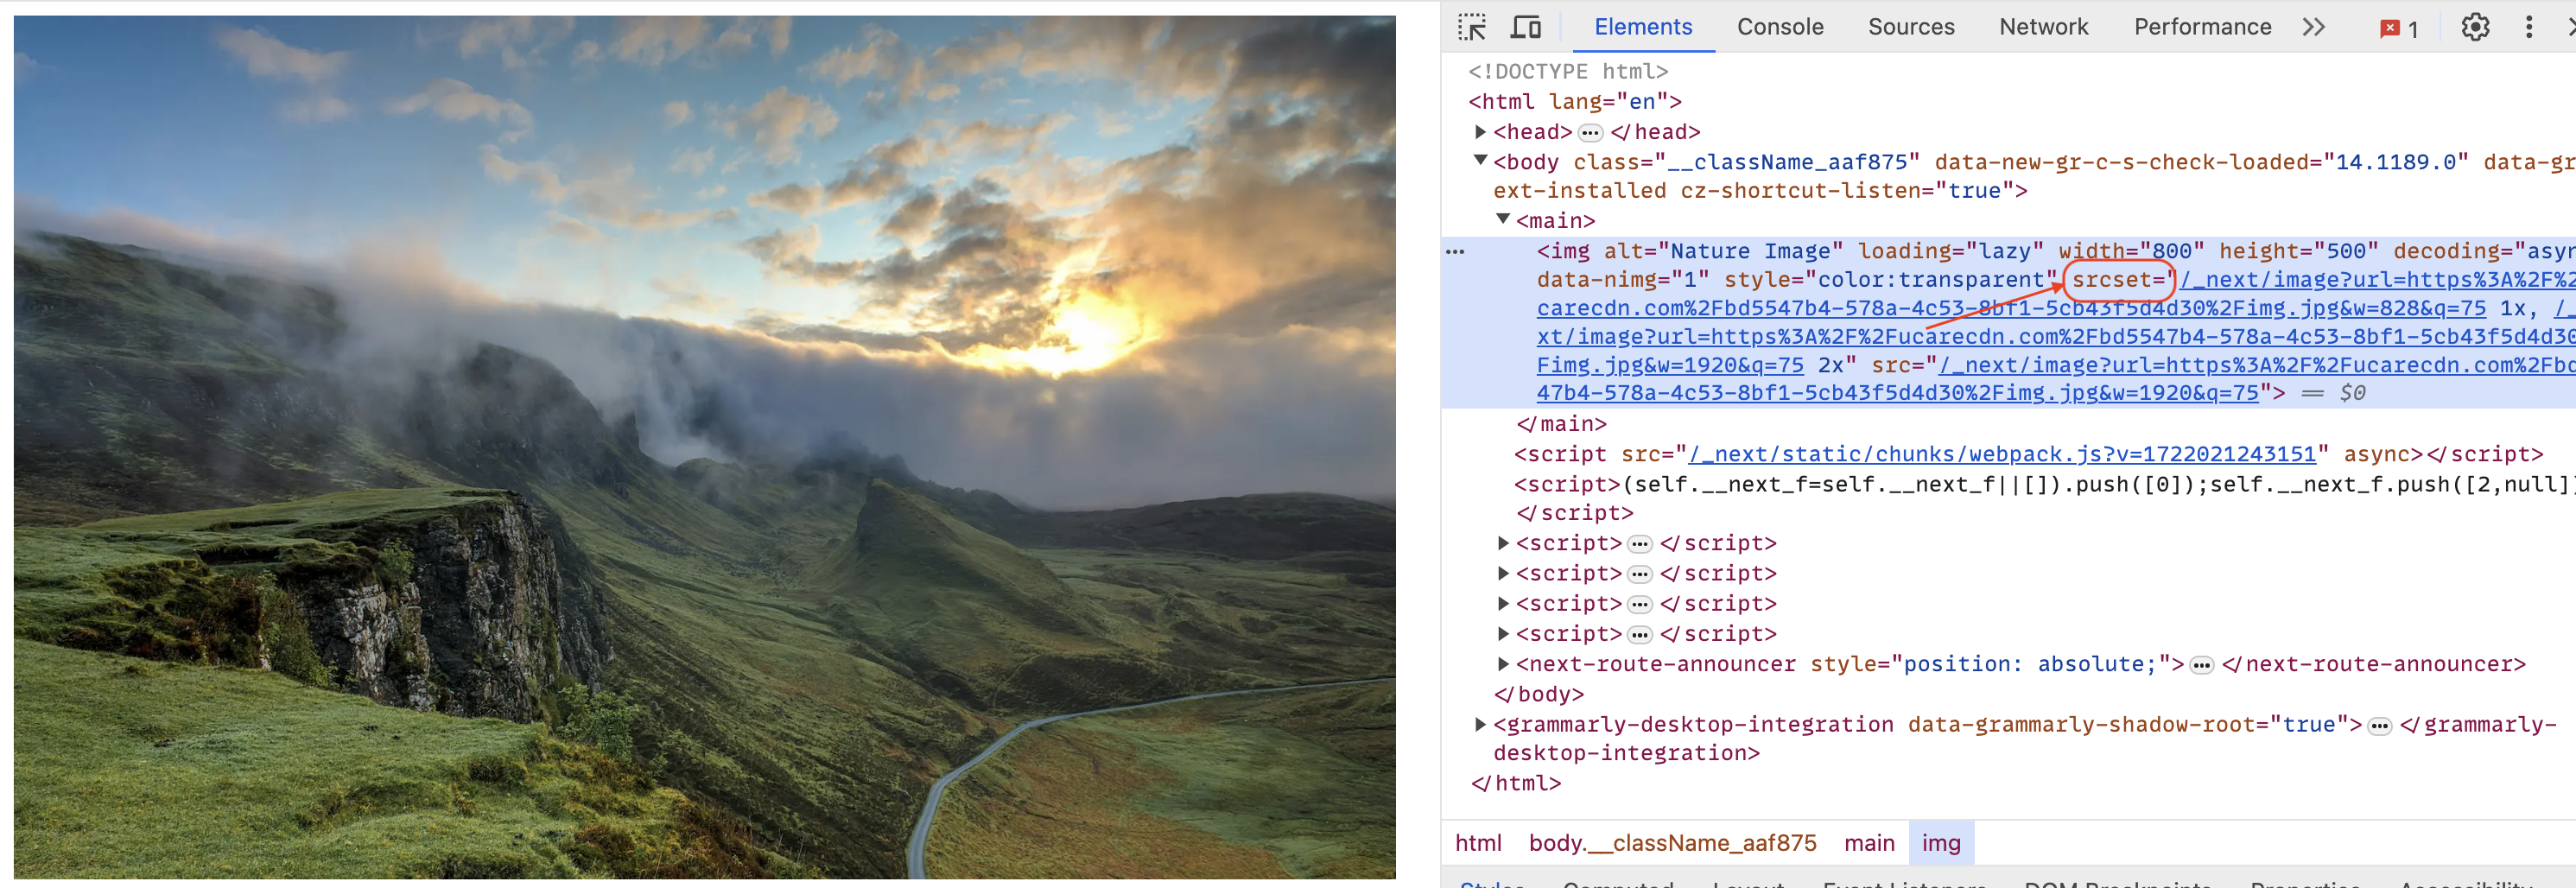The width and height of the screenshot is (2576, 888).
Task: Expand the first collapsed script element
Action: point(1503,543)
